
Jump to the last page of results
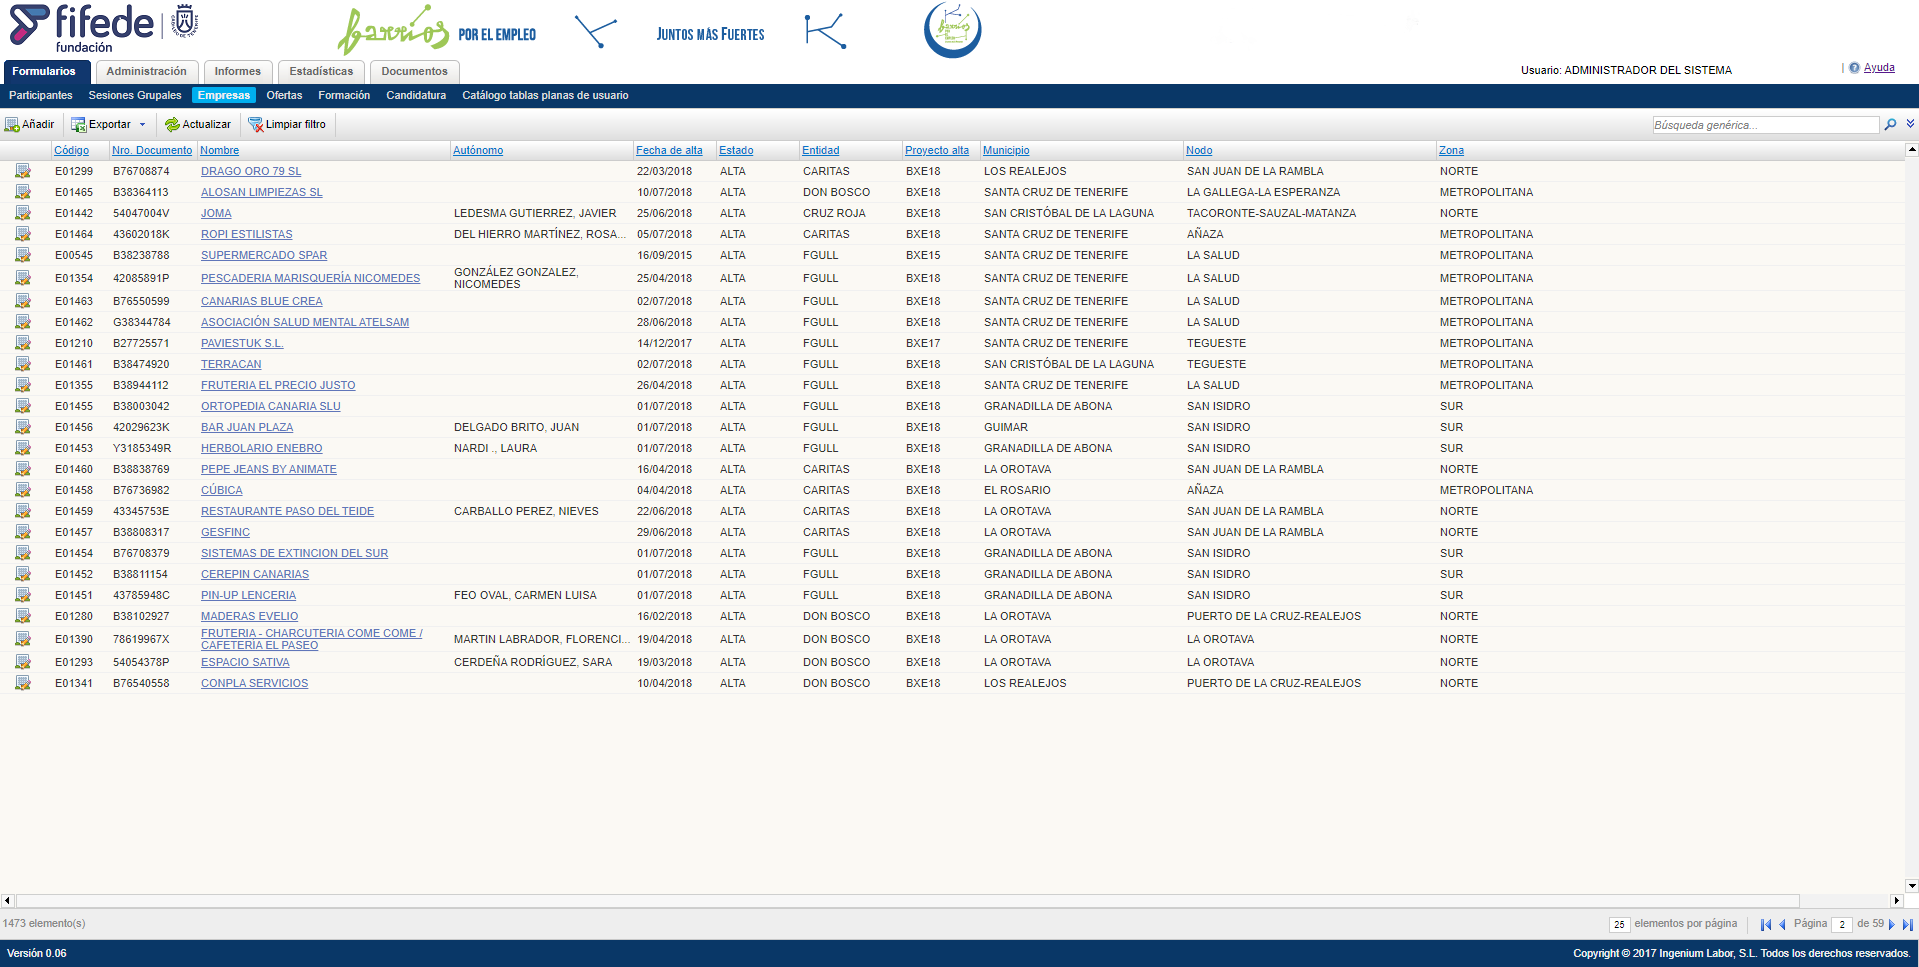pos(1908,924)
